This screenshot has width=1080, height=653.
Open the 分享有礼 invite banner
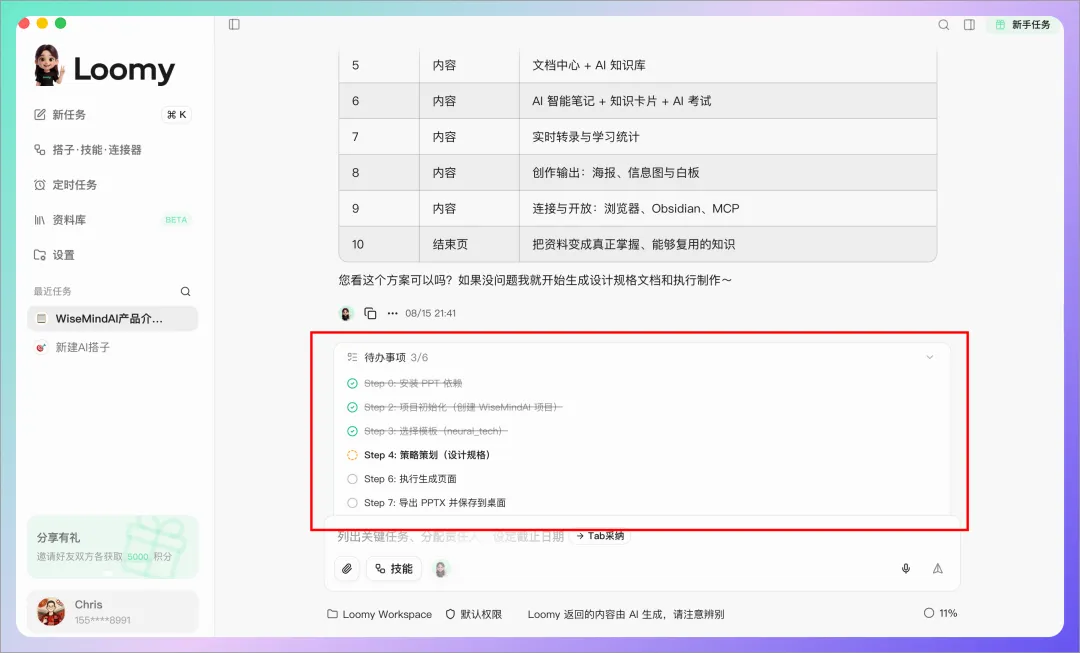click(113, 547)
